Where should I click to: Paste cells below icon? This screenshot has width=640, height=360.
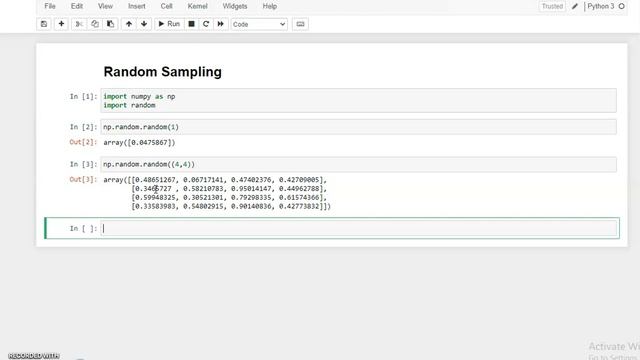[110, 24]
